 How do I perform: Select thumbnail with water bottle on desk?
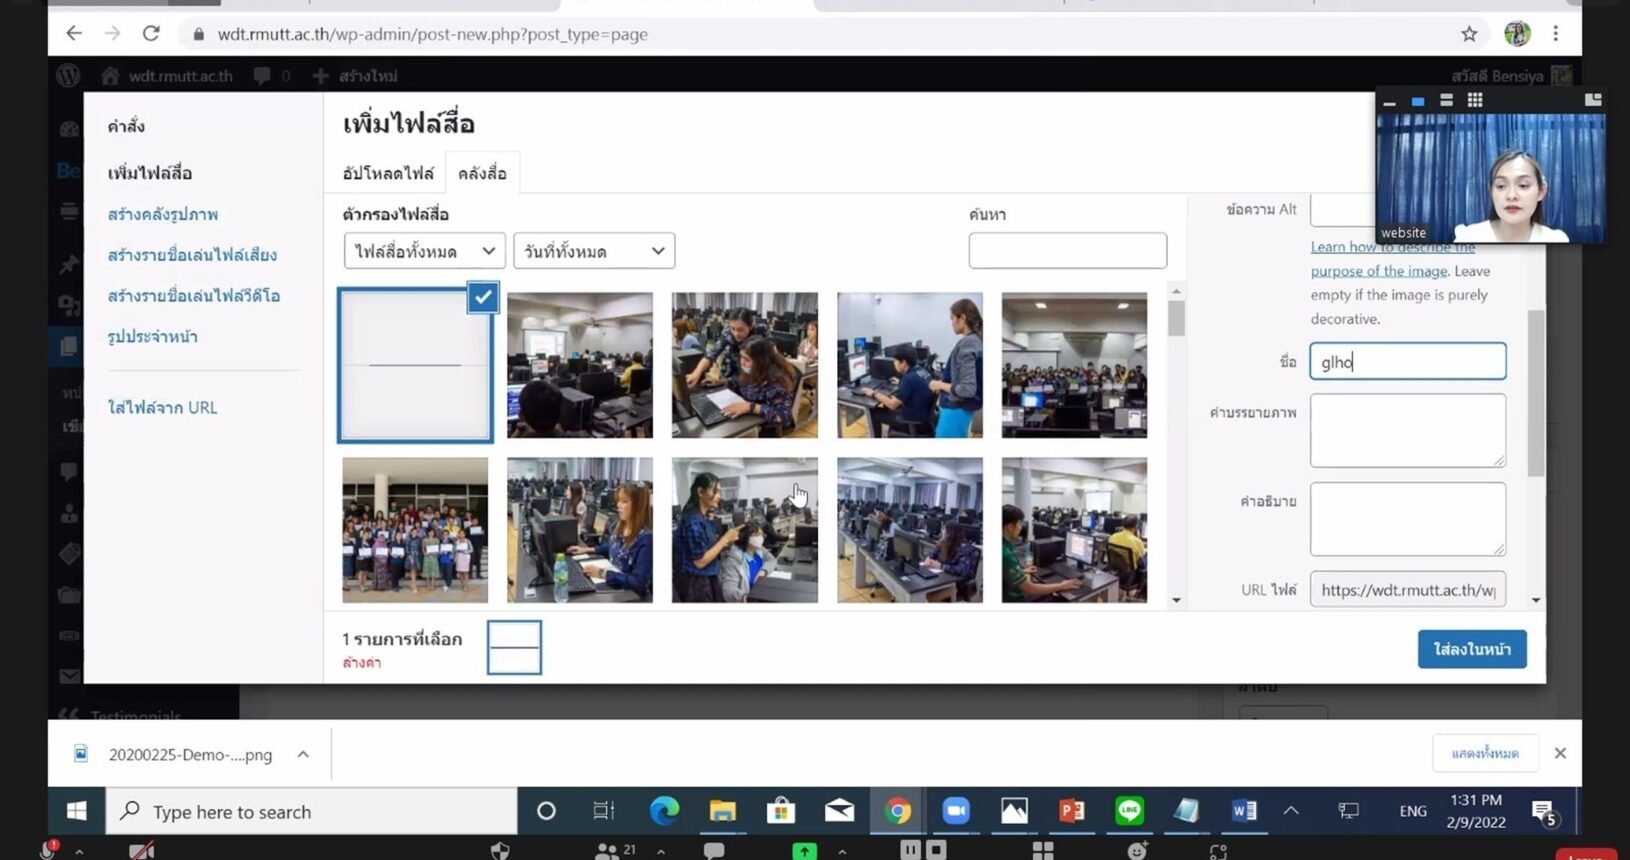click(x=579, y=530)
